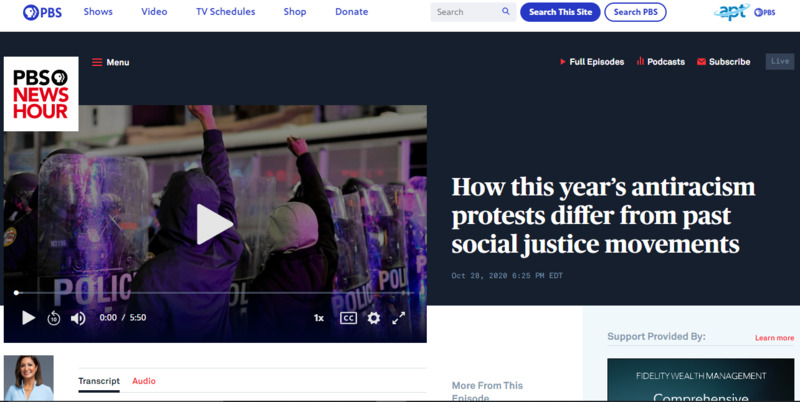Open Full Episodes link
800x402 pixels.
point(592,62)
